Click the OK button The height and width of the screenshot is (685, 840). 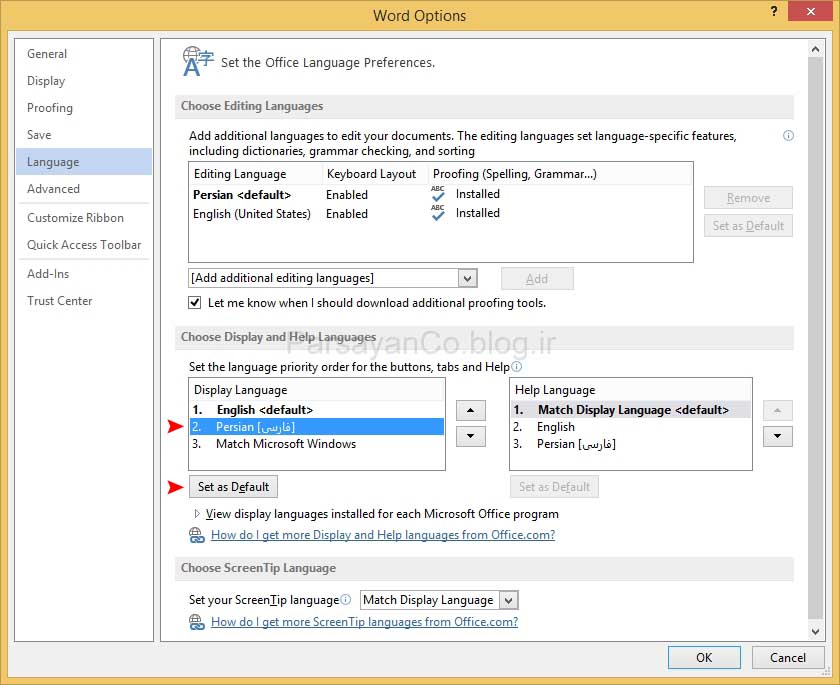pos(704,657)
